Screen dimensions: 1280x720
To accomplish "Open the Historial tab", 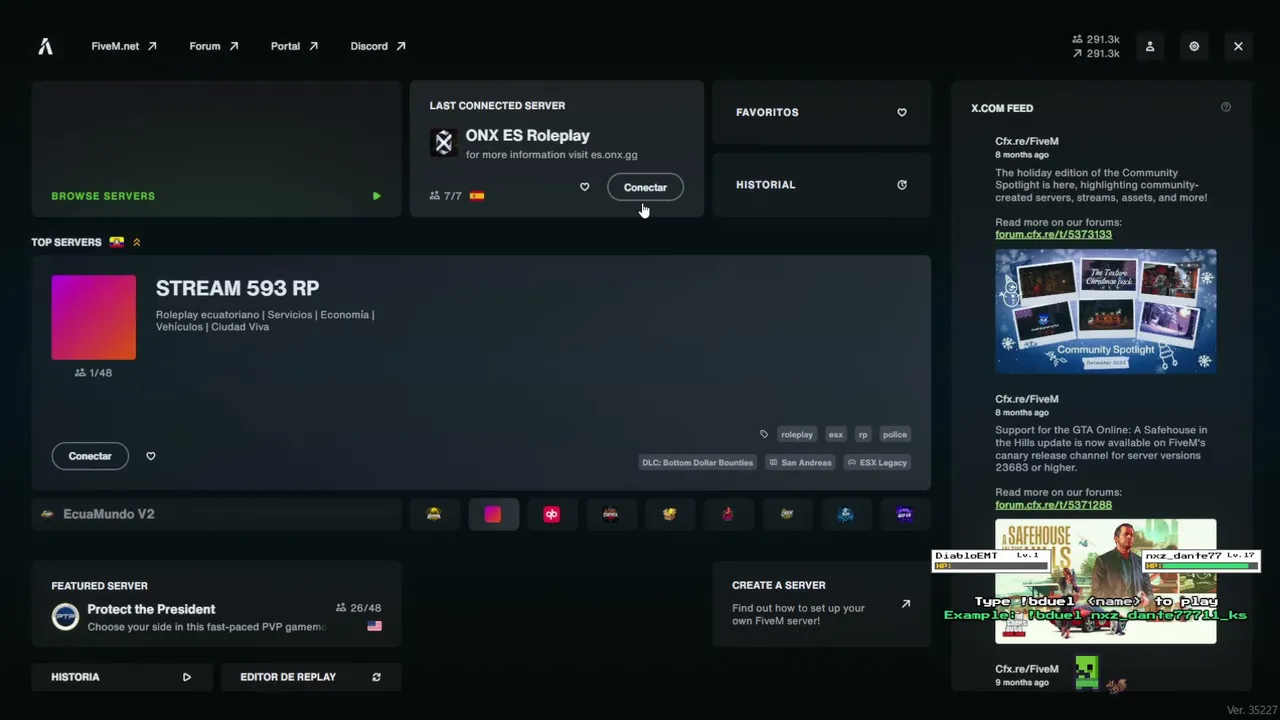I will [822, 185].
